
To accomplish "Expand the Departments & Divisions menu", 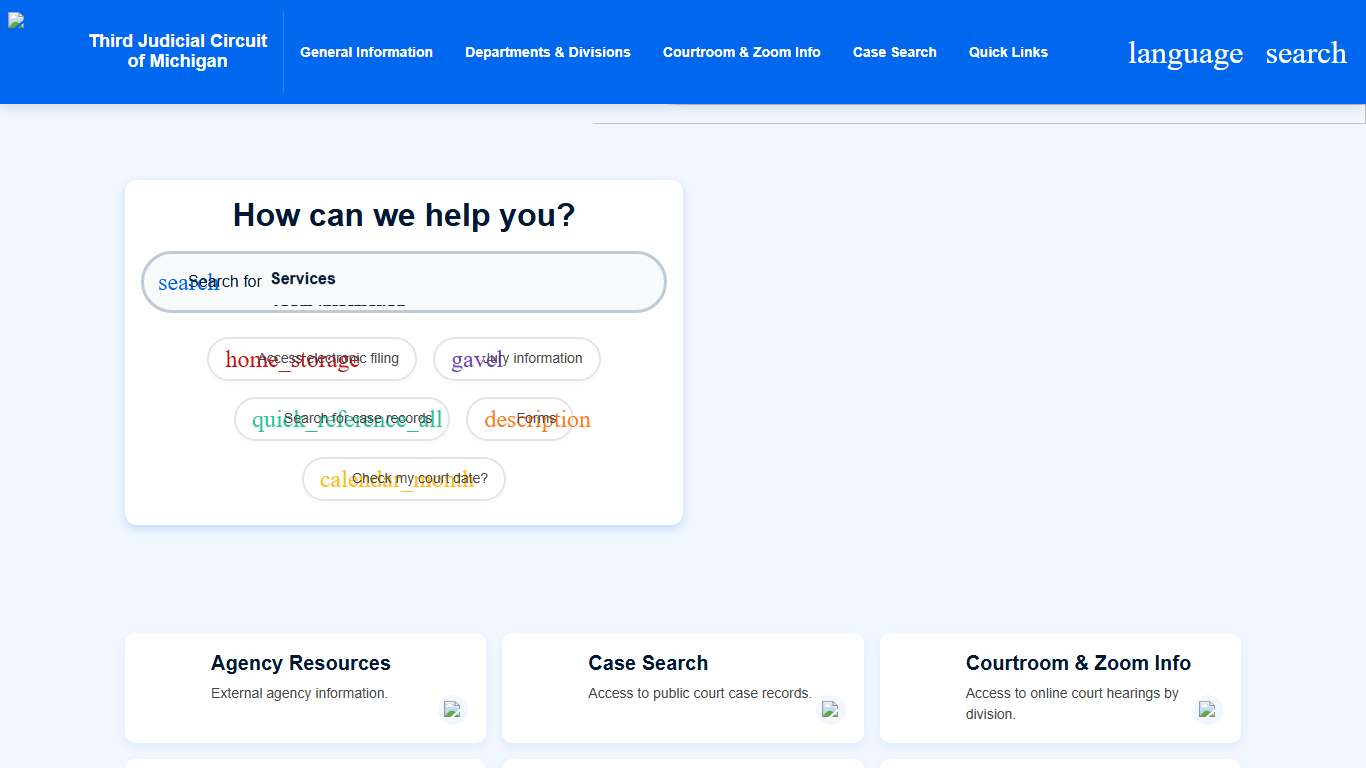I will (547, 52).
